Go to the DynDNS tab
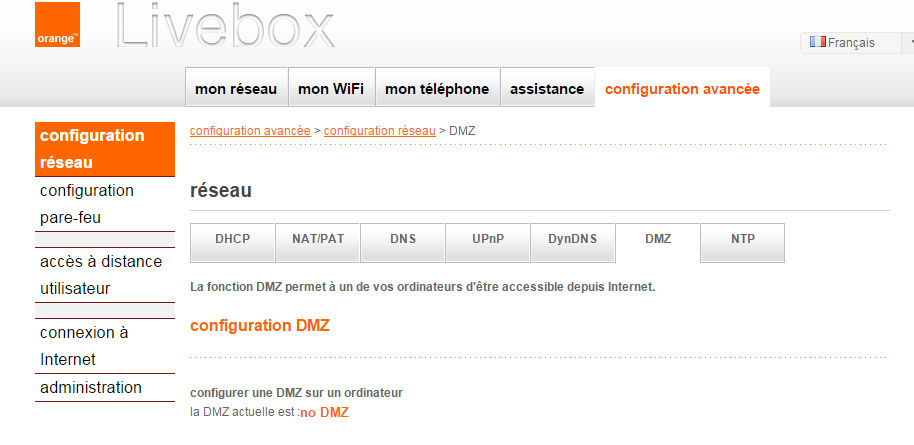Screen dimensions: 914x445 pyautogui.click(x=573, y=240)
